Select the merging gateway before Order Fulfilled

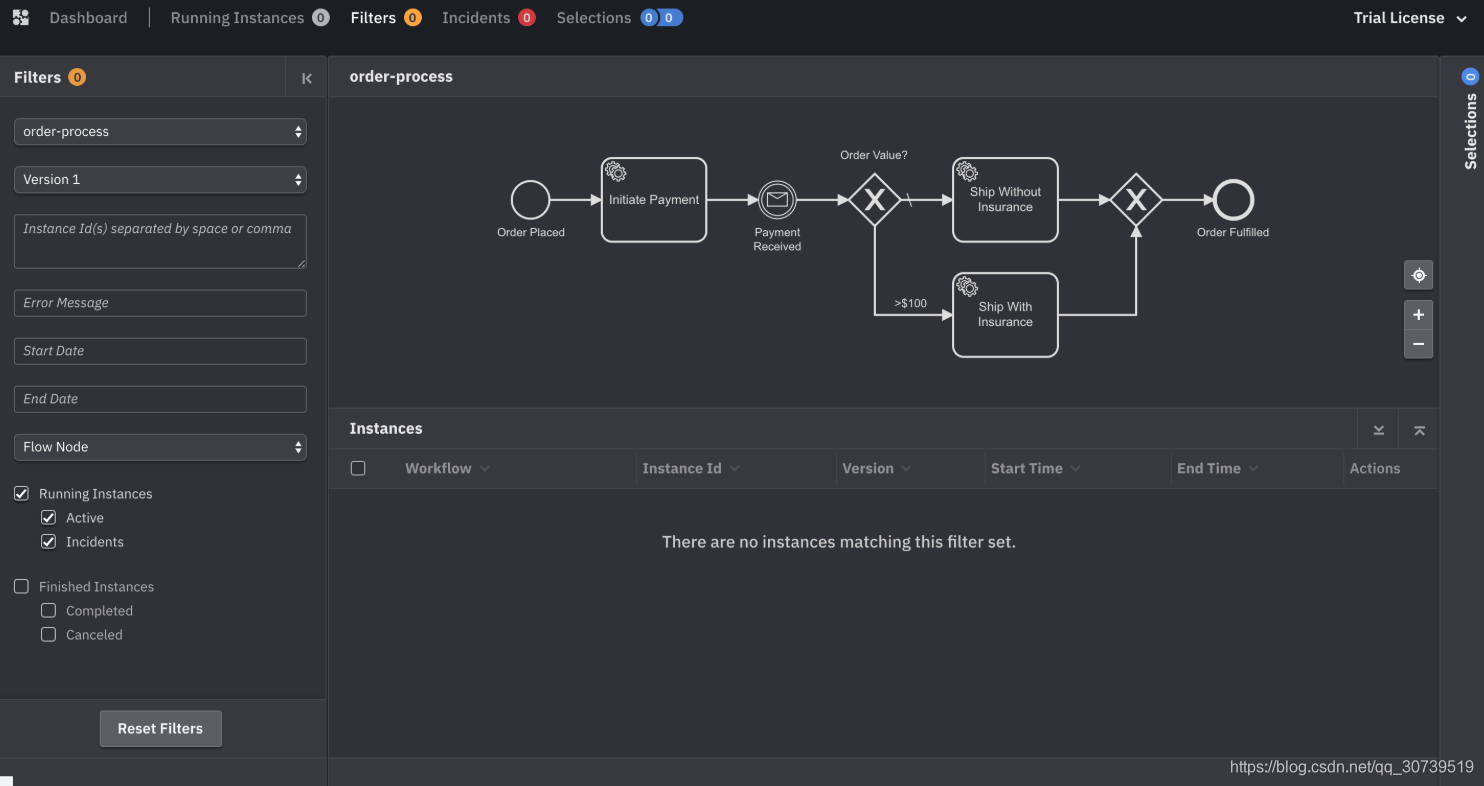(1136, 200)
